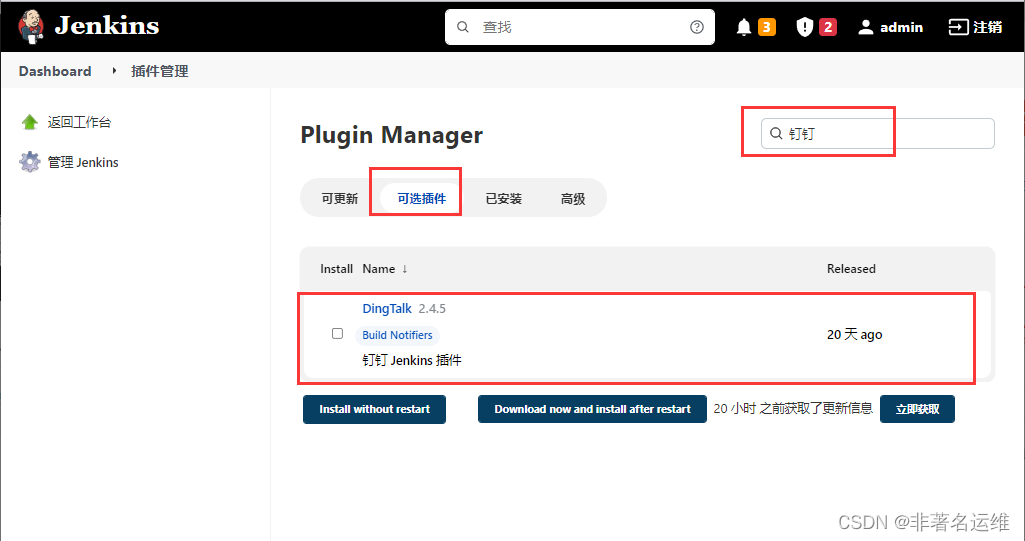
Task: Open security warnings shield icon
Action: pos(805,27)
